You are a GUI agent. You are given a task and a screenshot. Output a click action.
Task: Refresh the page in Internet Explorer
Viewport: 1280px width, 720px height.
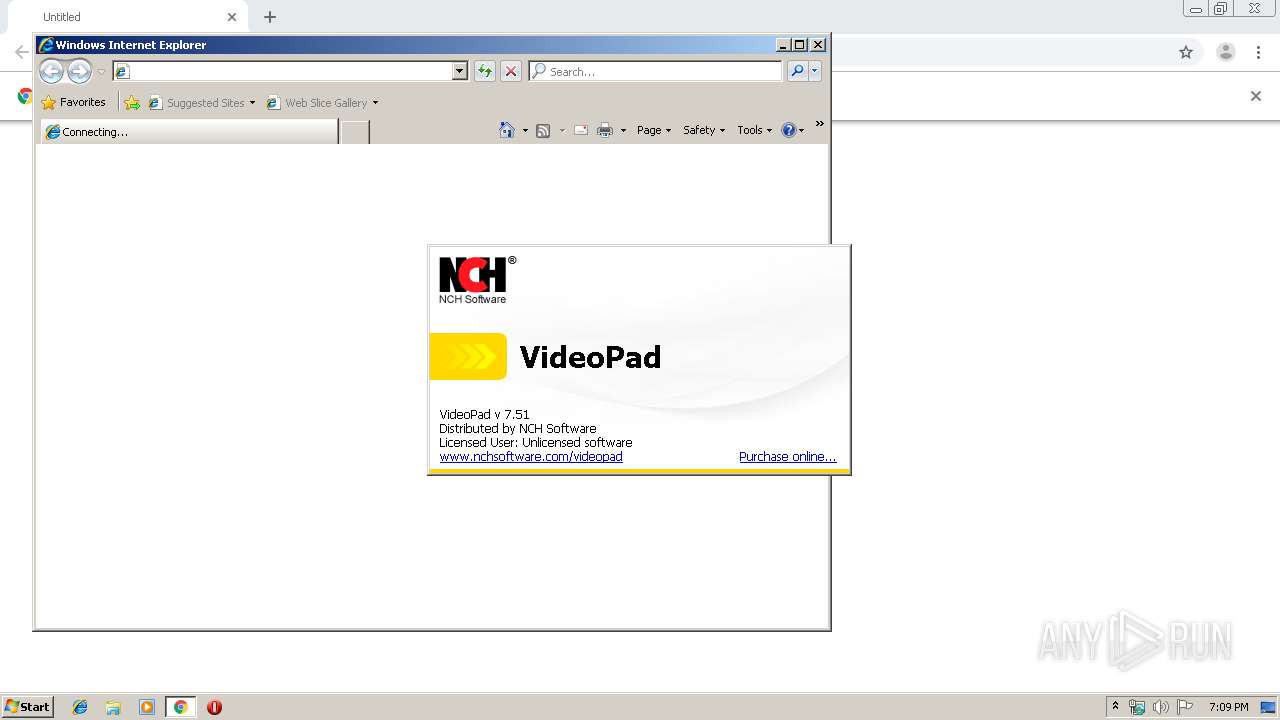click(x=485, y=71)
